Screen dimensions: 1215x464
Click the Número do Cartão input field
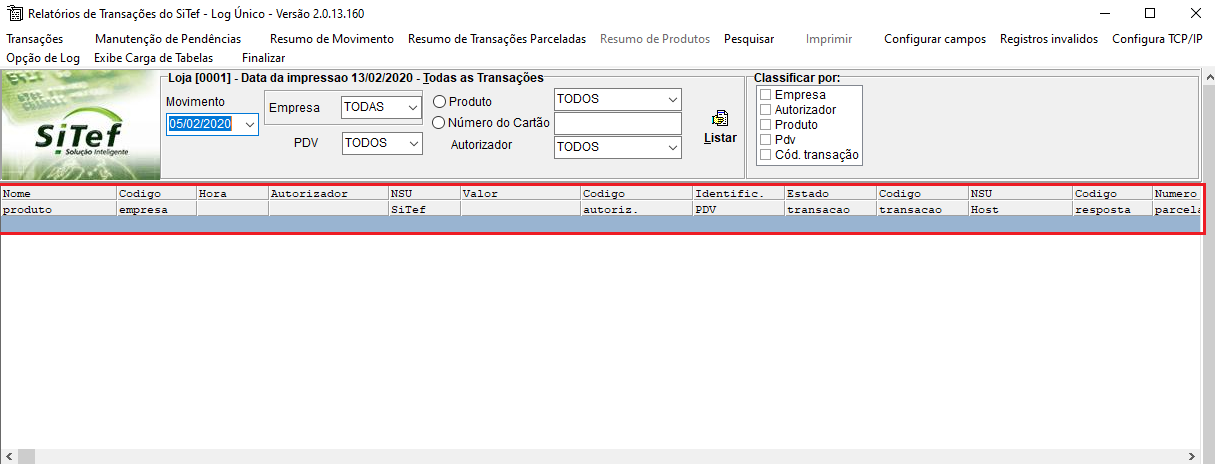point(617,123)
